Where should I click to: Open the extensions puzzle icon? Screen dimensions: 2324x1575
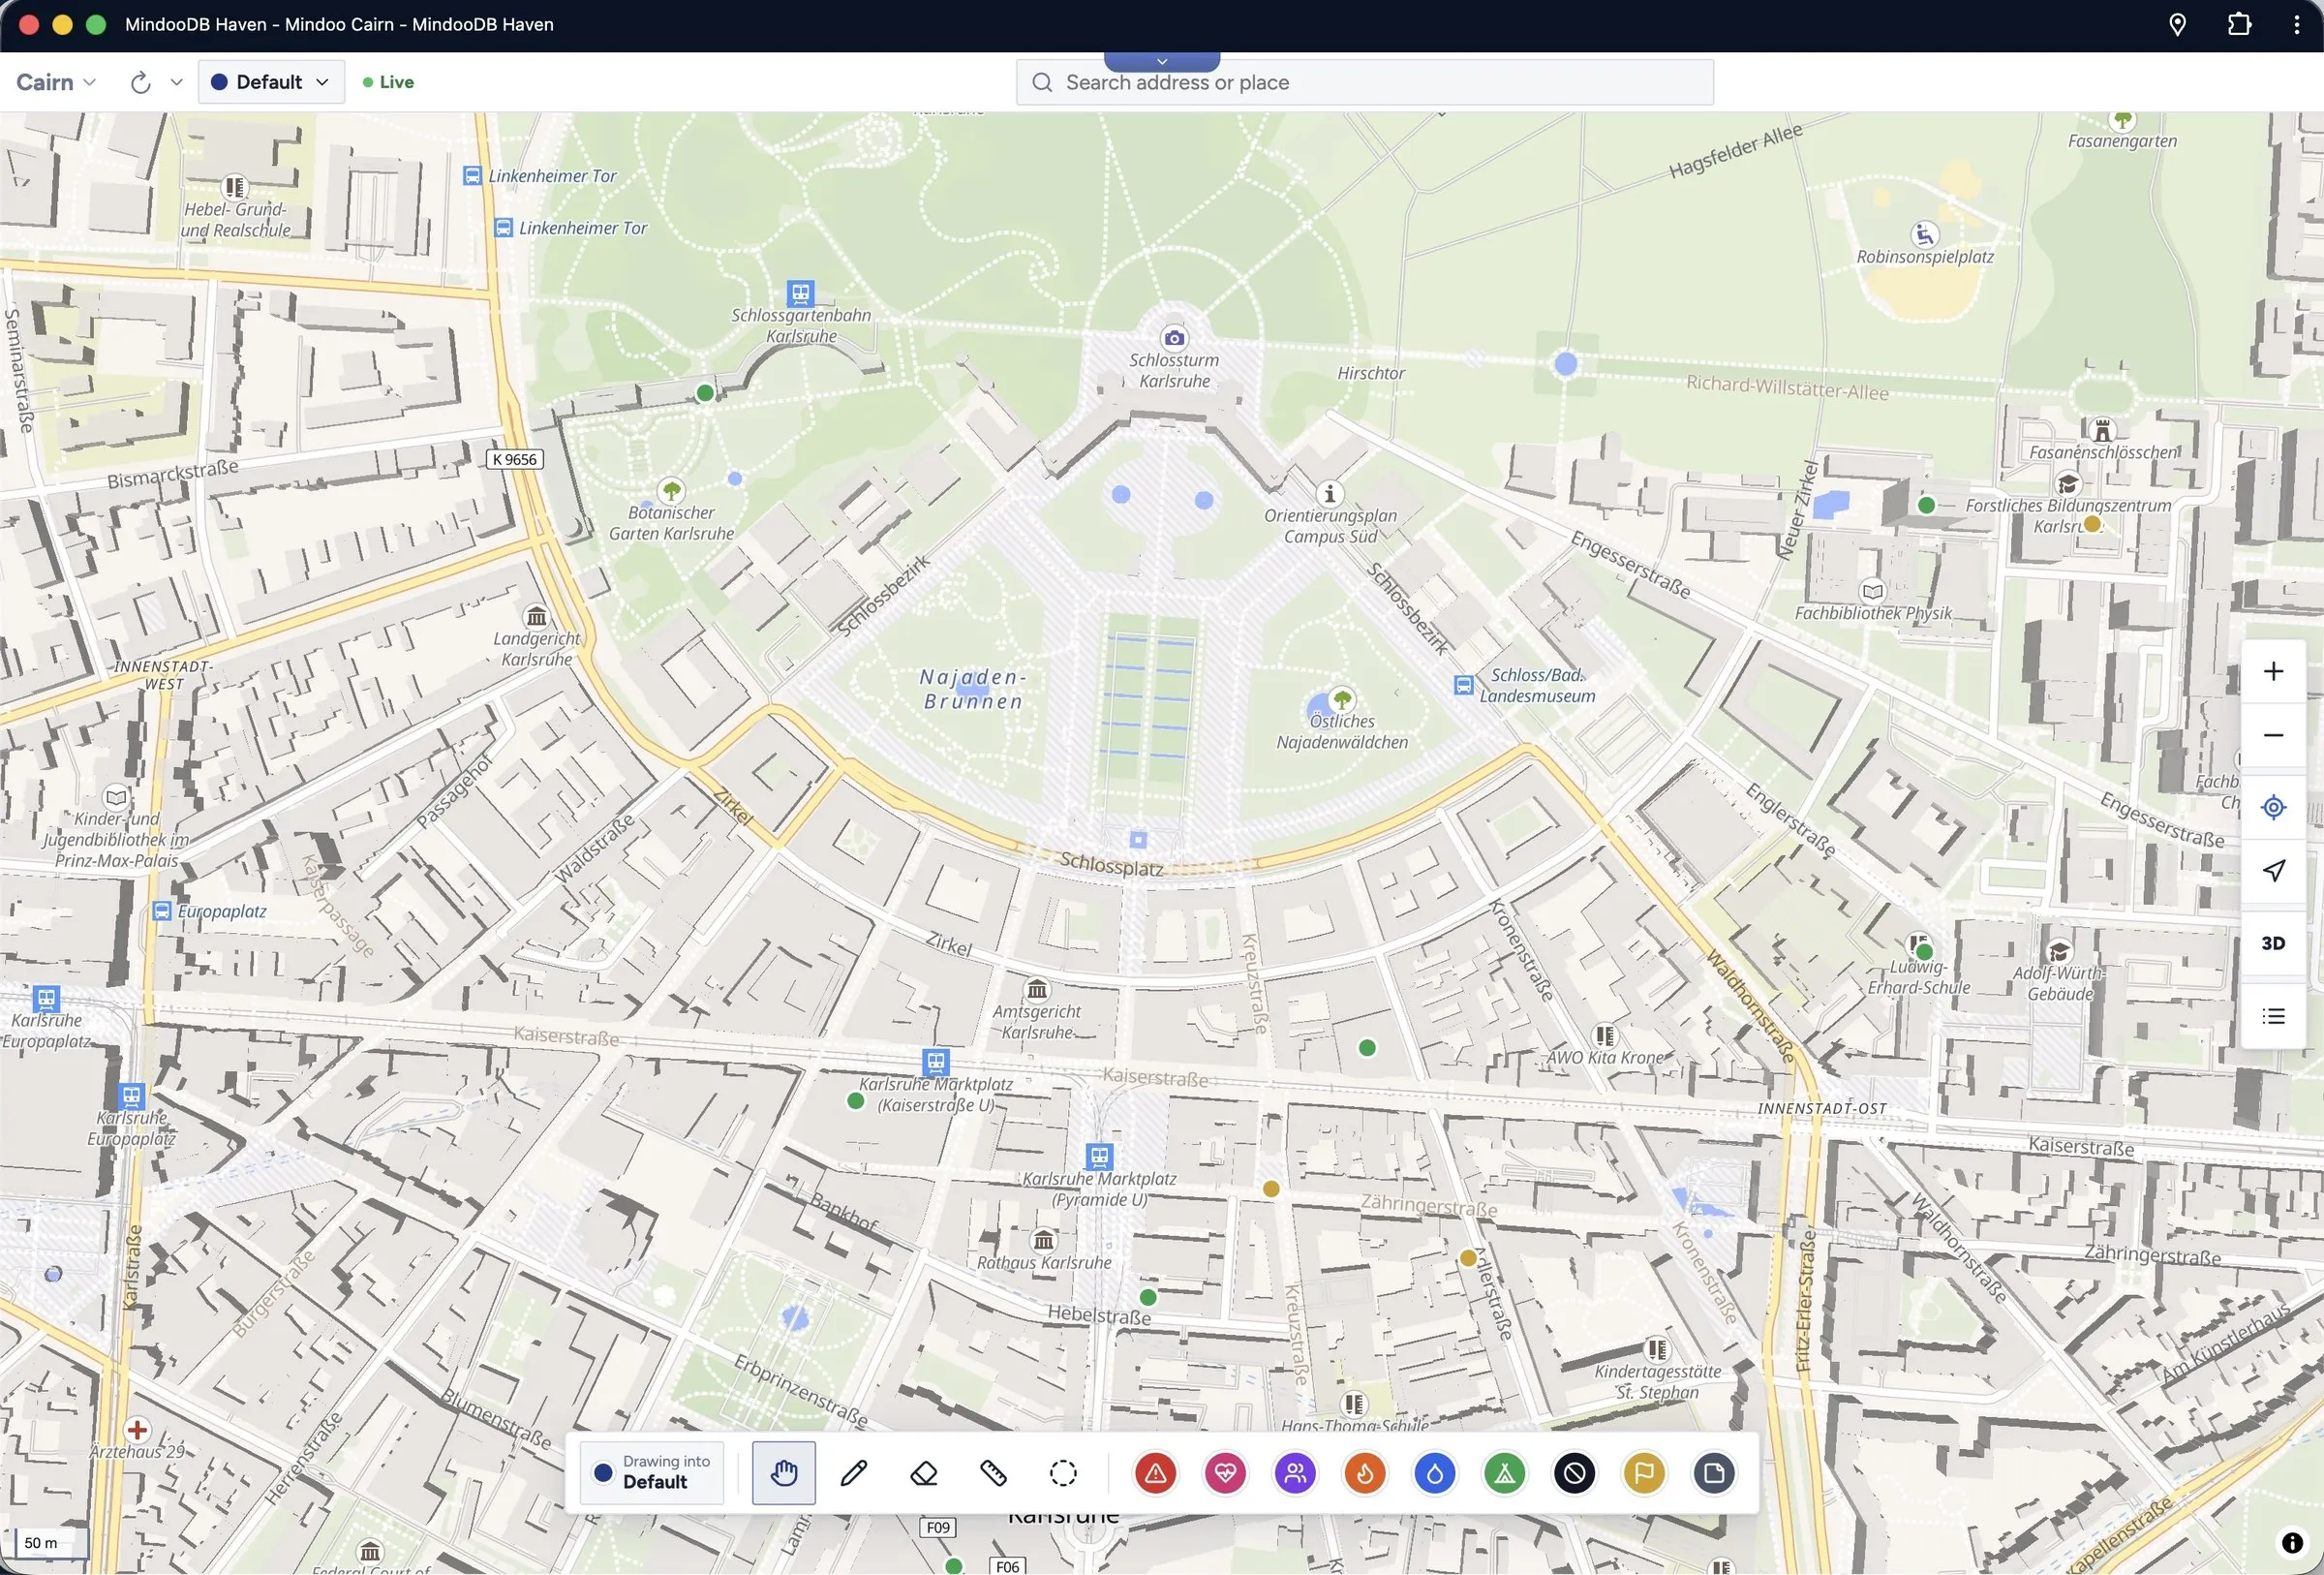pos(2239,25)
